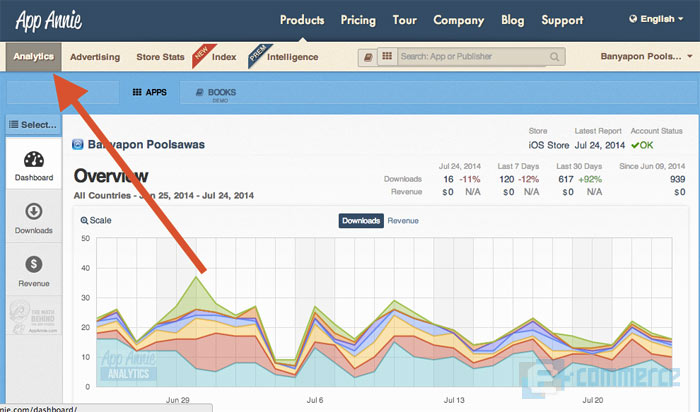This screenshot has width=700, height=412.
Task: Select the APPS section tab
Action: pyautogui.click(x=150, y=92)
